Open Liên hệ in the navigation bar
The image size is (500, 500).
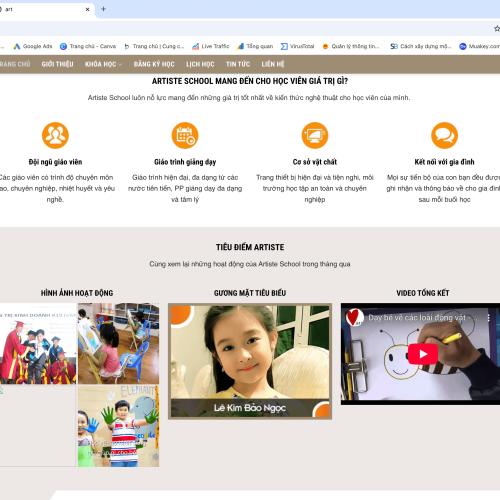click(273, 64)
